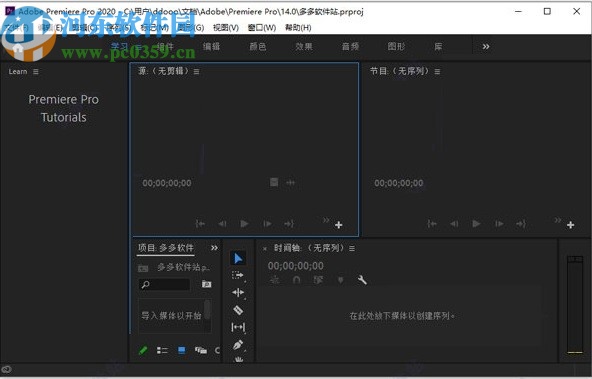592x379 pixels.
Task: Select the Selection arrow tool
Action: (x=238, y=259)
